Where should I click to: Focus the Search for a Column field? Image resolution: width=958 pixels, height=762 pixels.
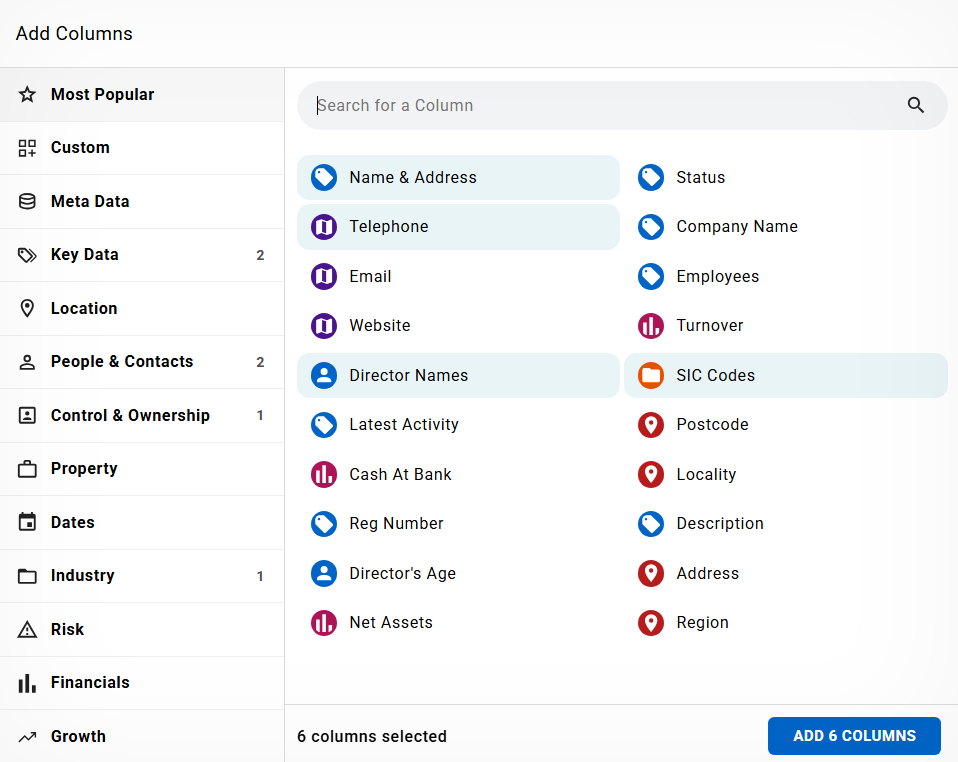(x=600, y=106)
